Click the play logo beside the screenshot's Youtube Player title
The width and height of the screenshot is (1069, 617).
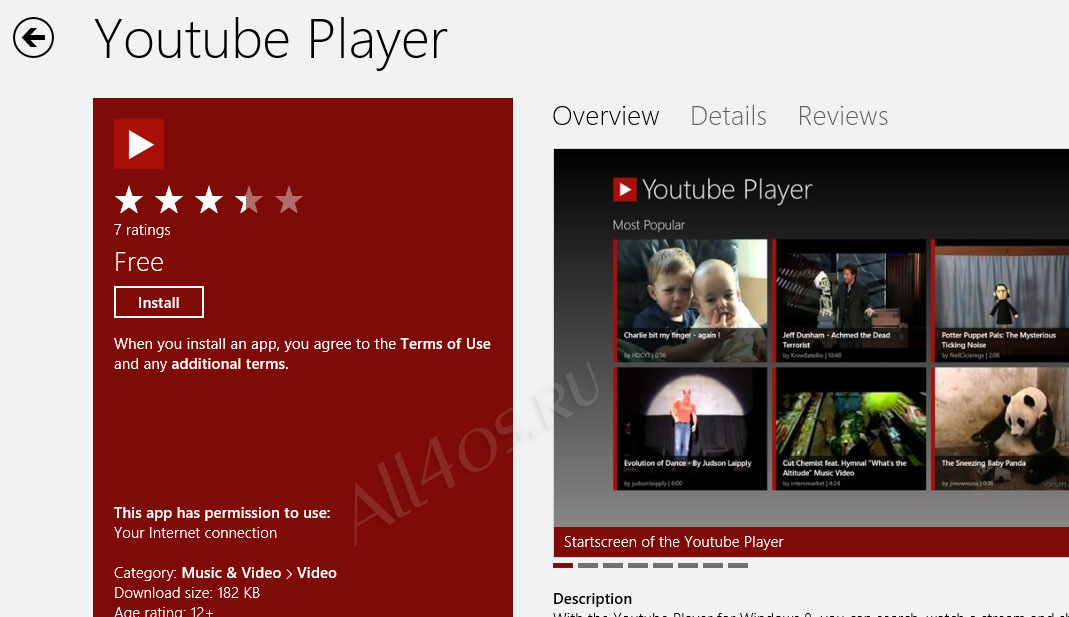click(624, 190)
